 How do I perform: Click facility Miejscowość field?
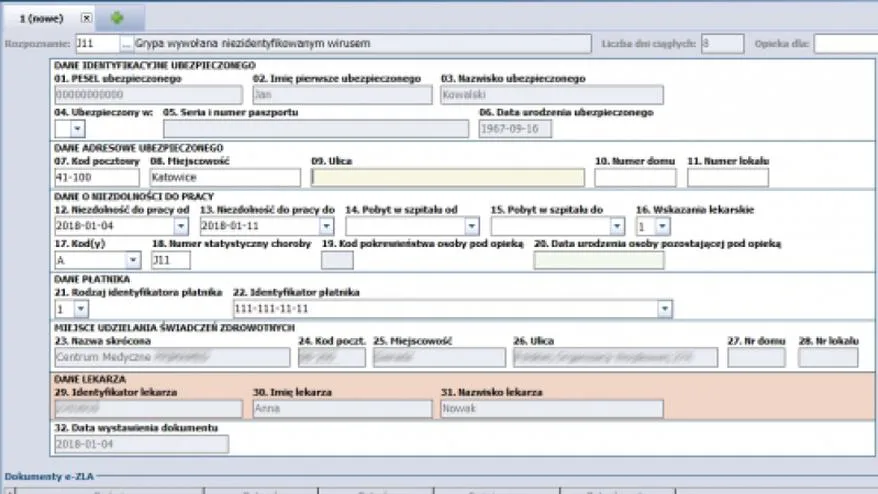(x=439, y=357)
